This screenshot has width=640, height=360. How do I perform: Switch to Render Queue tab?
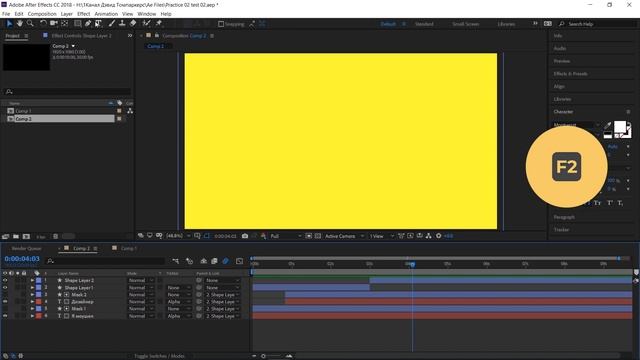[x=27, y=248]
